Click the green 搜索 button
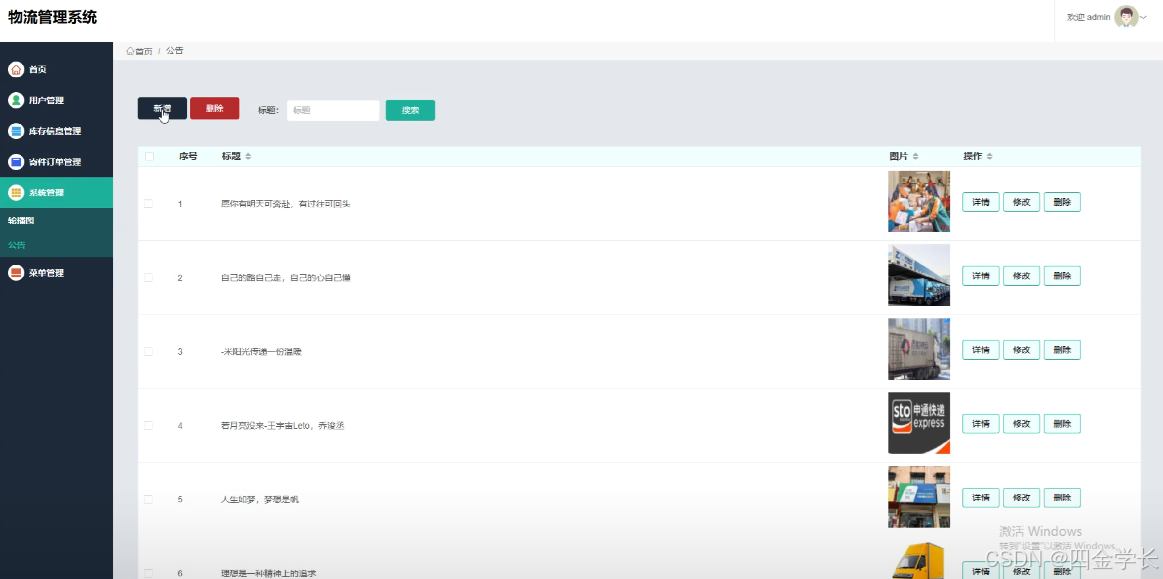 coord(410,110)
